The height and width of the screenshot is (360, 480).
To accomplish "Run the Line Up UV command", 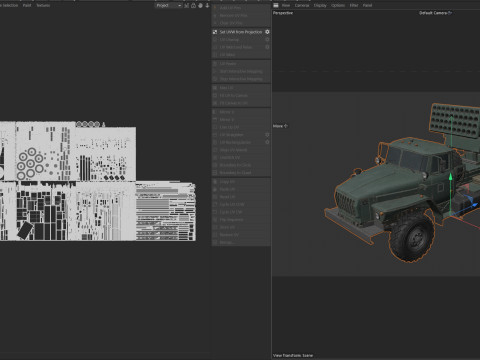I will 241,127.
